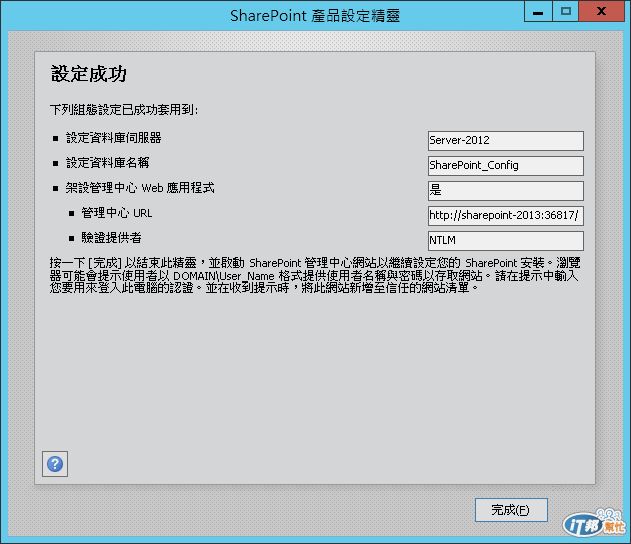The width and height of the screenshot is (631, 544).
Task: Click the 完成(F) finish button
Action: [x=511, y=510]
